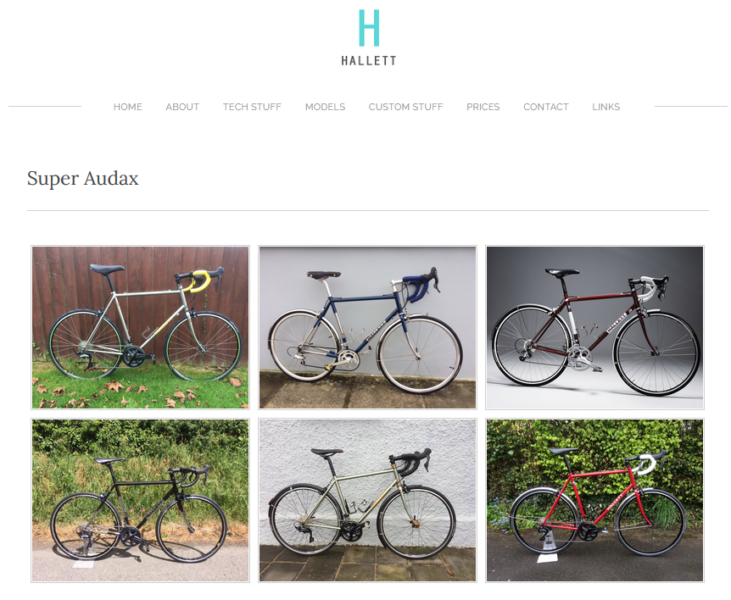
Task: Click the Super Audax page heading
Action: click(83, 179)
